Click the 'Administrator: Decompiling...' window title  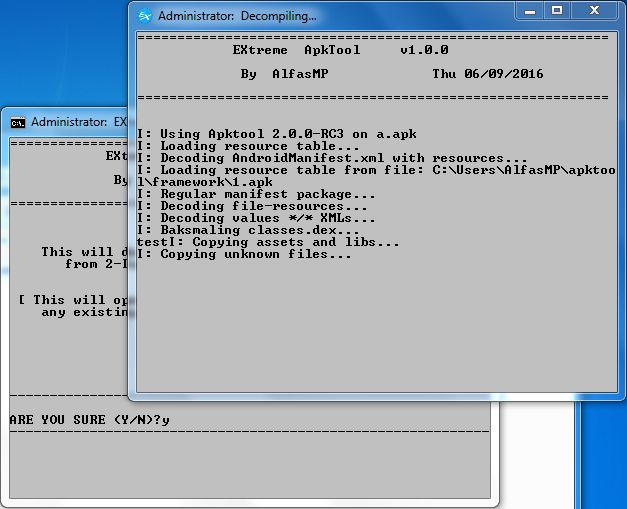click(x=237, y=16)
